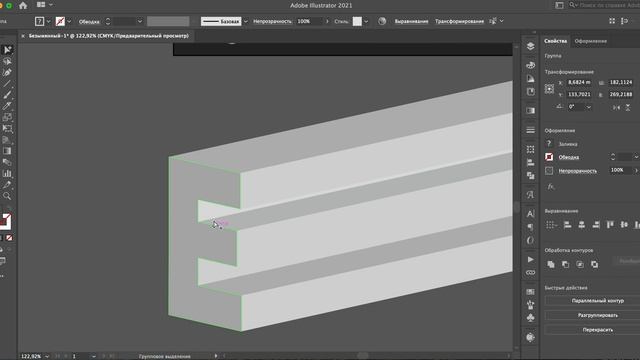Open the Gradient panel icon in dock
640x360 pixels.
(x=530, y=111)
